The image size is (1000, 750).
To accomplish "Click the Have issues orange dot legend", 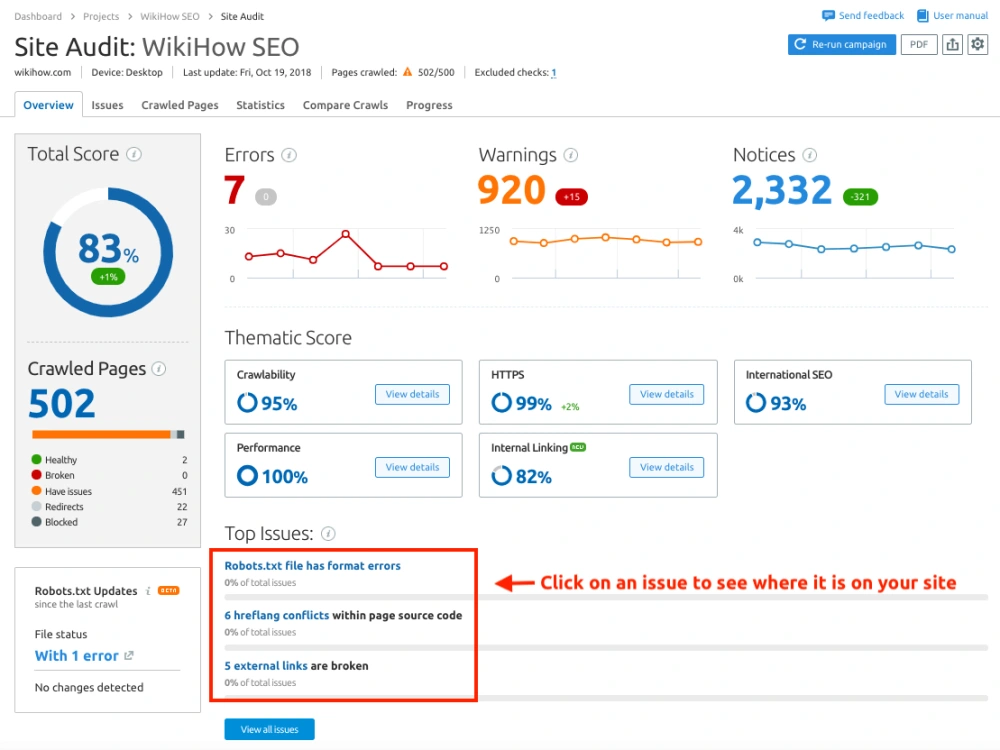I will pyautogui.click(x=36, y=491).
